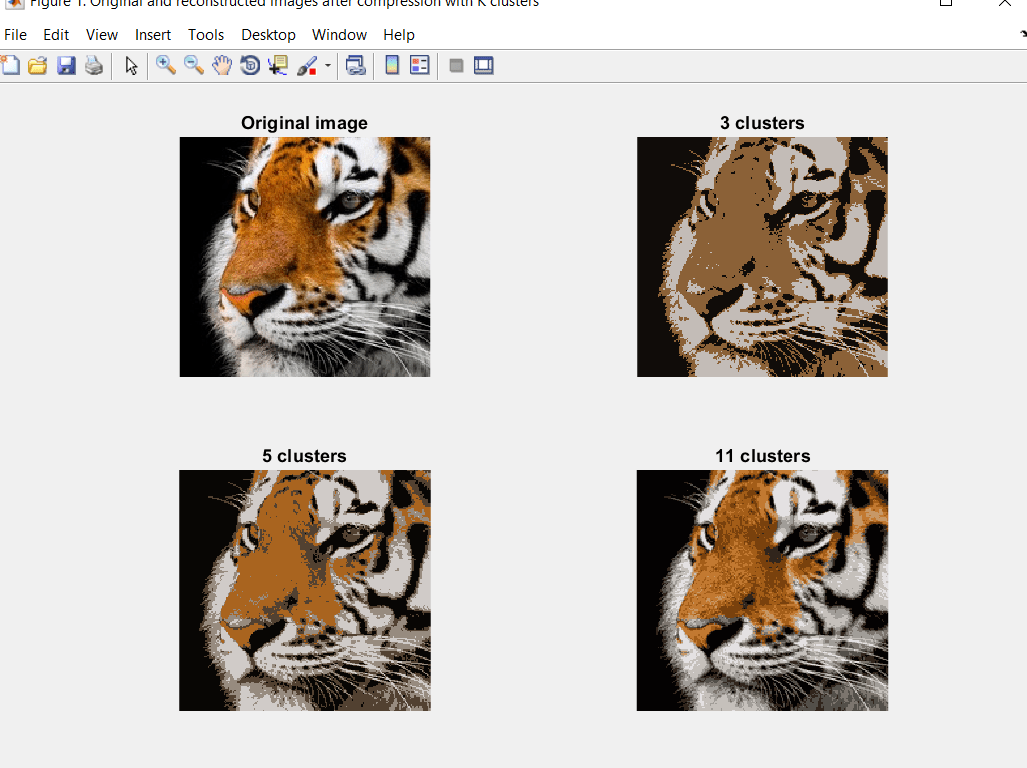Click the Link Plot icon
Screen dimensions: 1027x768
pyautogui.click(x=355, y=66)
